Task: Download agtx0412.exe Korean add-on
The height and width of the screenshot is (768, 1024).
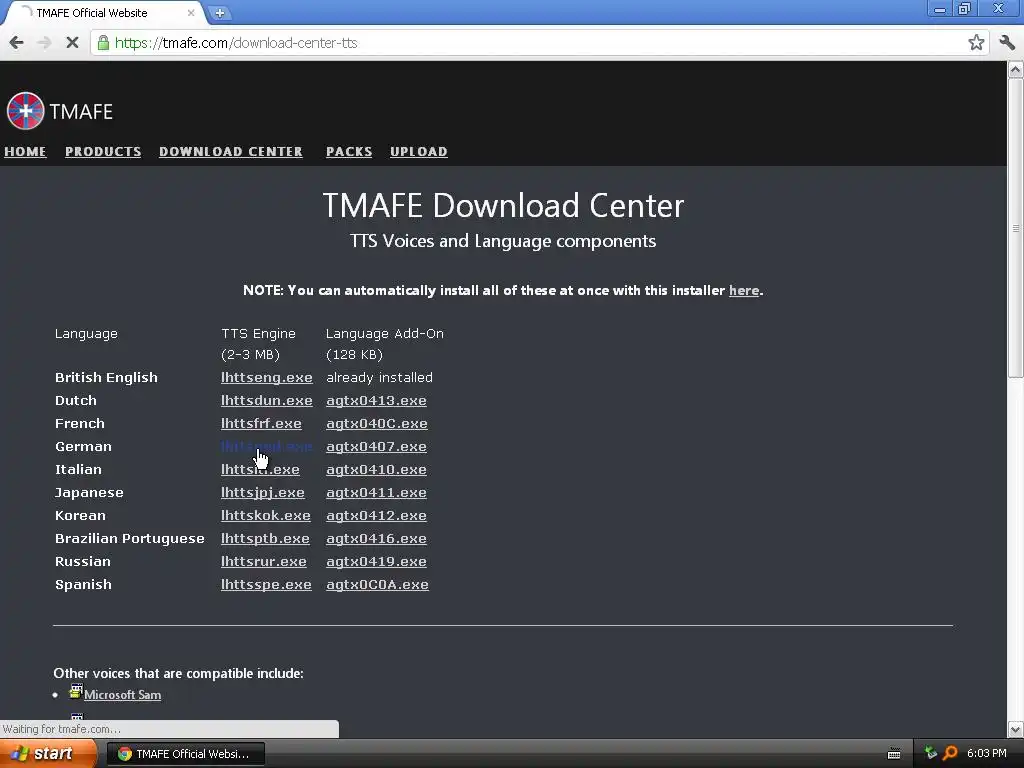Action: (376, 515)
